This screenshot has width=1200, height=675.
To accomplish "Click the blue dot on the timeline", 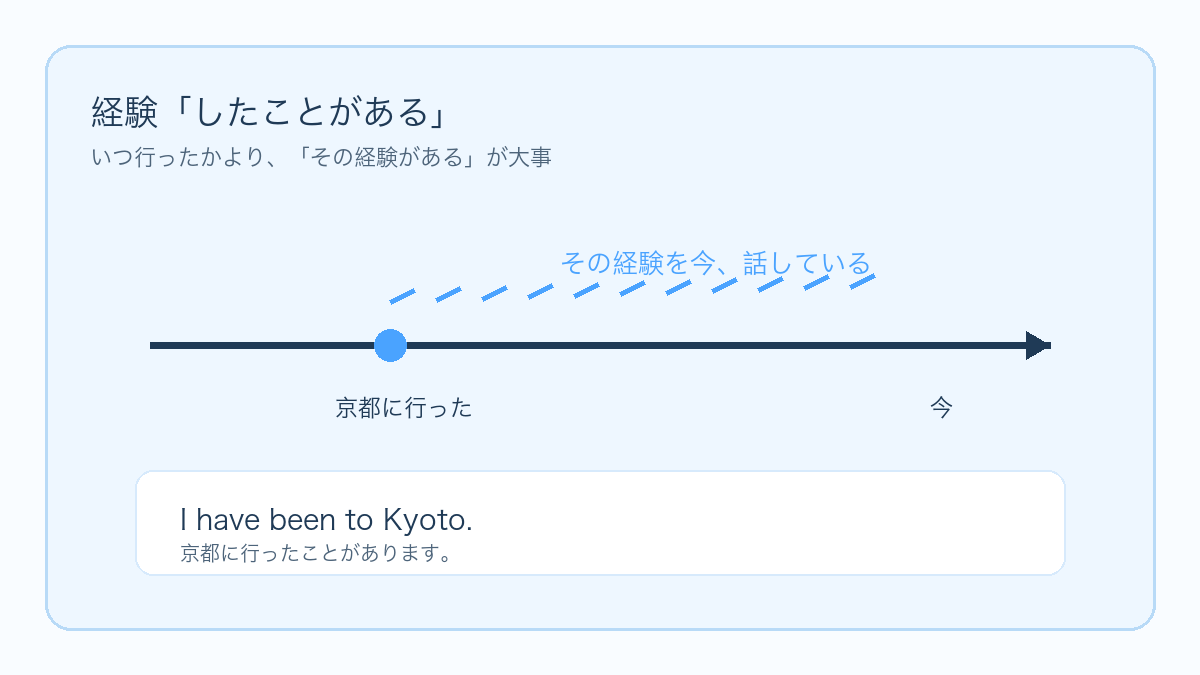I will [390, 345].
